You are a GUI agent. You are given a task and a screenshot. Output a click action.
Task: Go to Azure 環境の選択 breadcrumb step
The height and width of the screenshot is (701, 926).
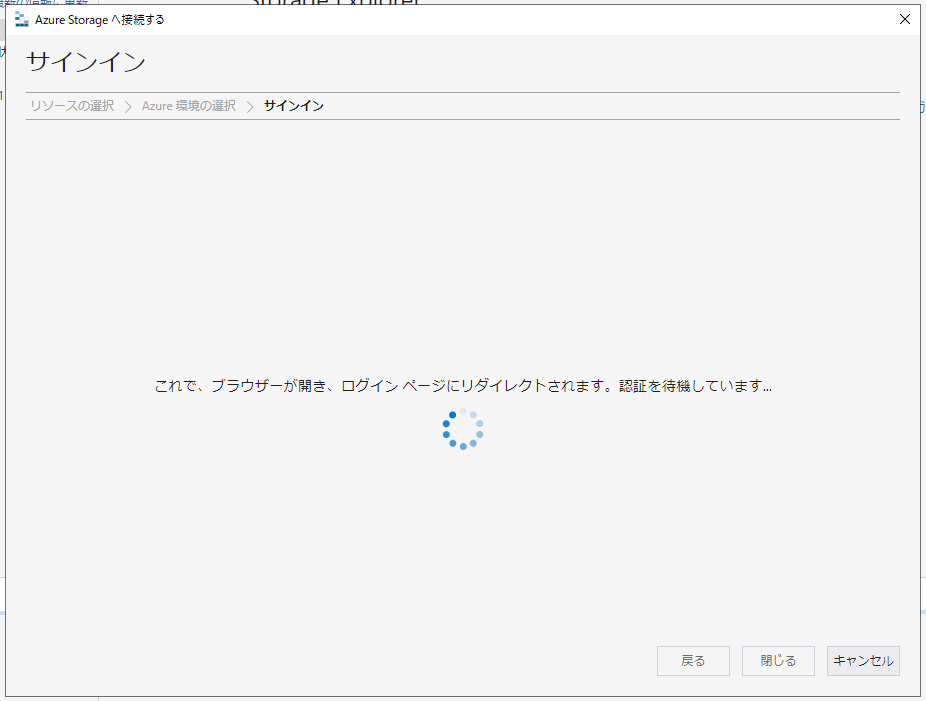click(188, 106)
